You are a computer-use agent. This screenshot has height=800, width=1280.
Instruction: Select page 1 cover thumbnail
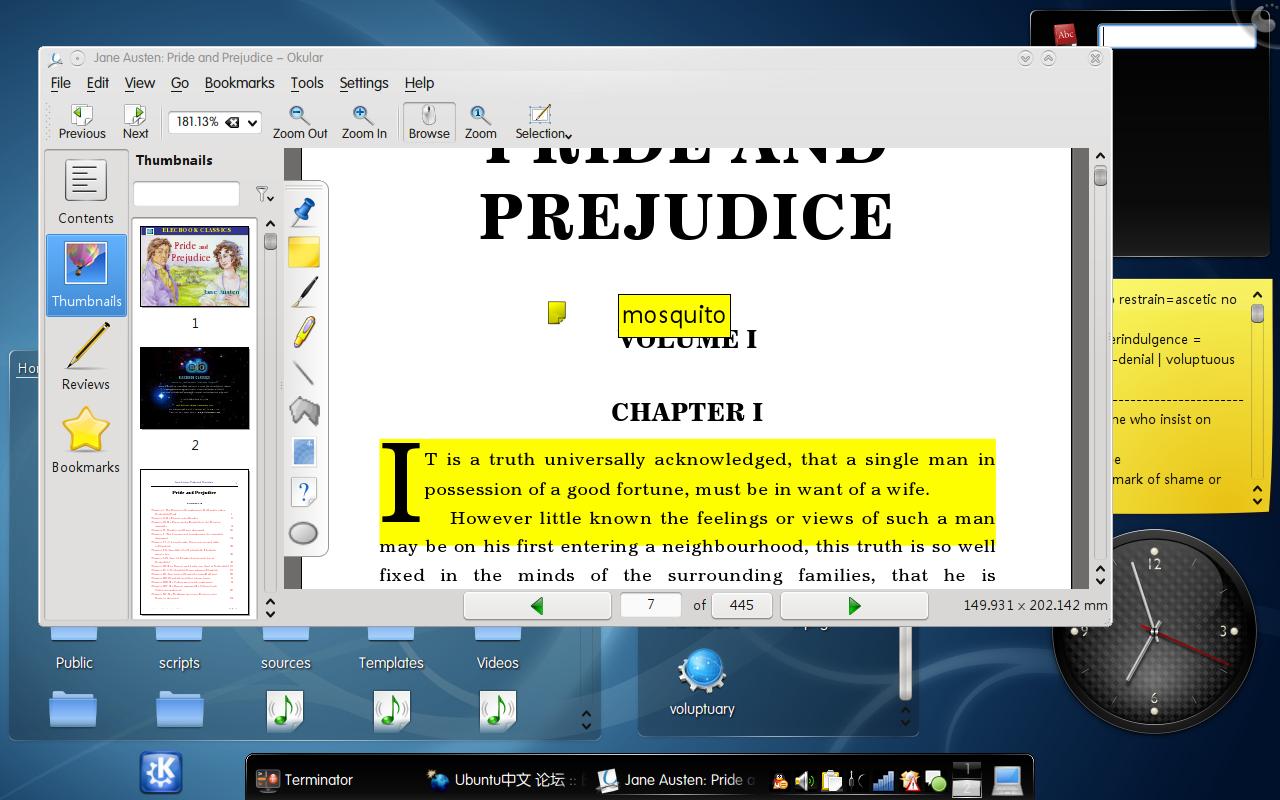pyautogui.click(x=194, y=266)
